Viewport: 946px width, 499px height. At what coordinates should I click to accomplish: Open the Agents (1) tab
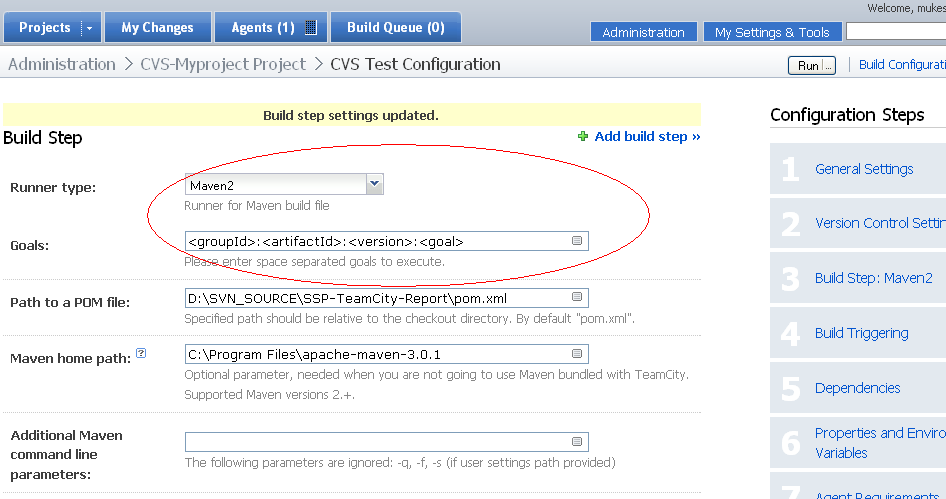tap(263, 28)
